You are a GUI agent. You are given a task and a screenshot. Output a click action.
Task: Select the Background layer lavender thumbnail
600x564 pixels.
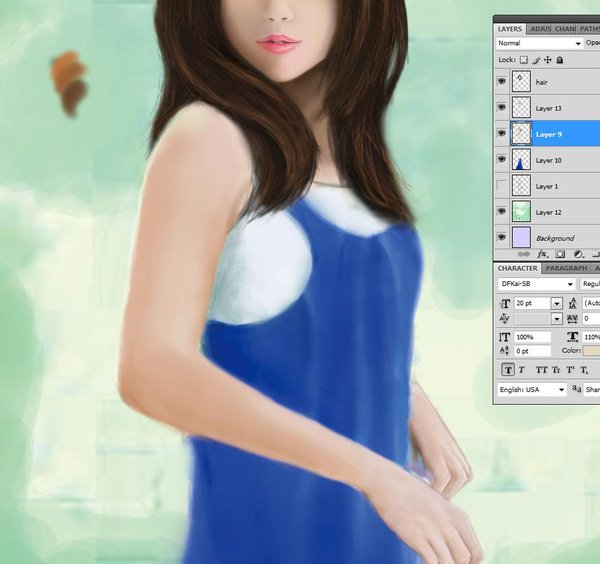(x=521, y=237)
